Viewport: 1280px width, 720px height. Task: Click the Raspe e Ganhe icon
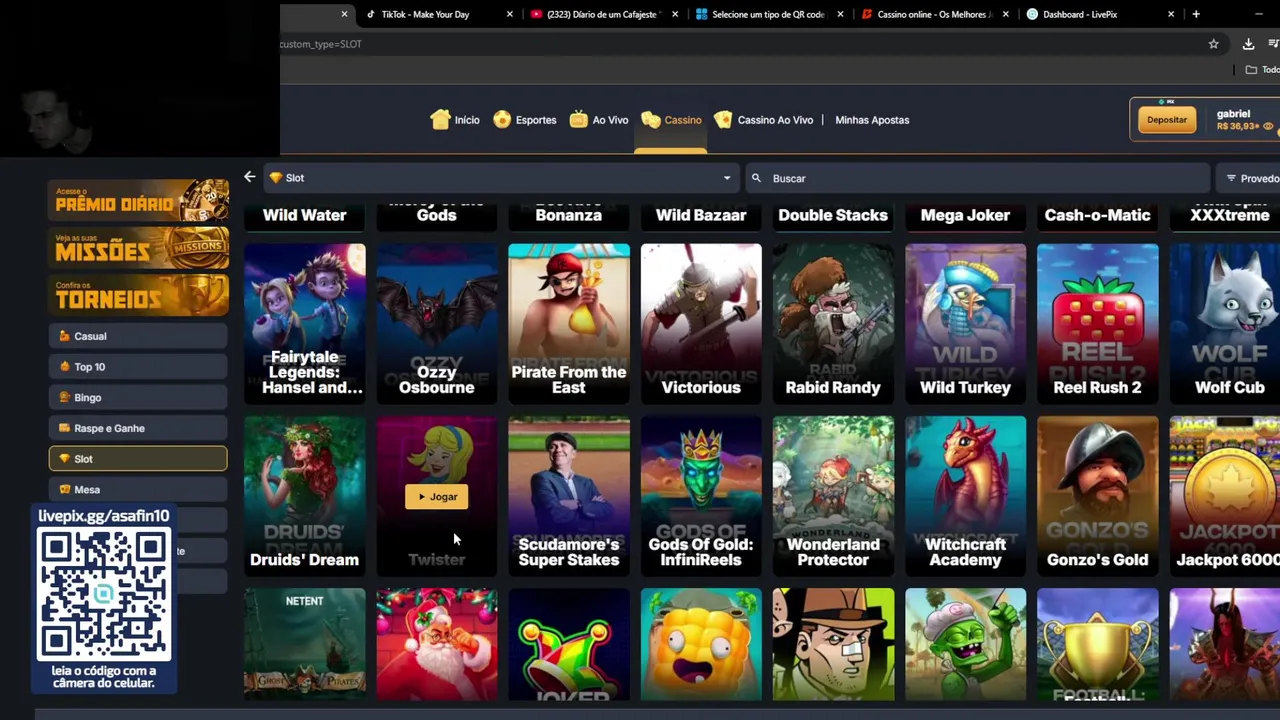click(65, 428)
